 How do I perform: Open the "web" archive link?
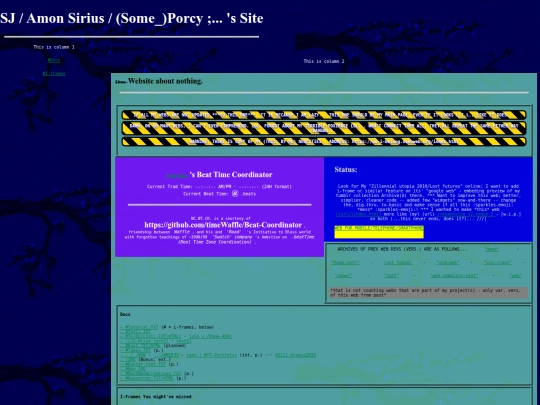(516, 276)
